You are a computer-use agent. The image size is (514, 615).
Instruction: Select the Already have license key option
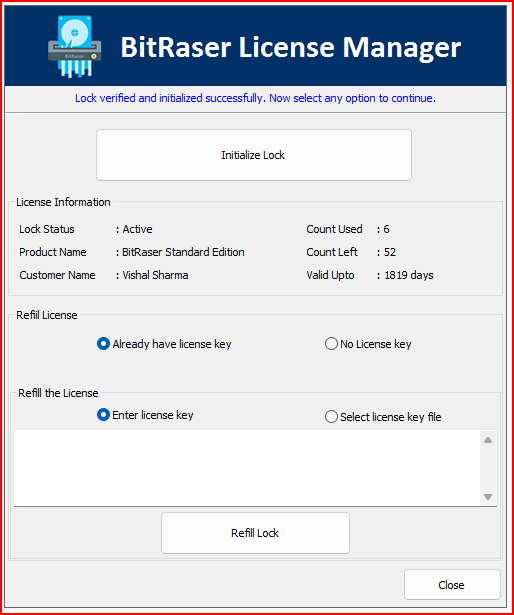[x=164, y=344]
